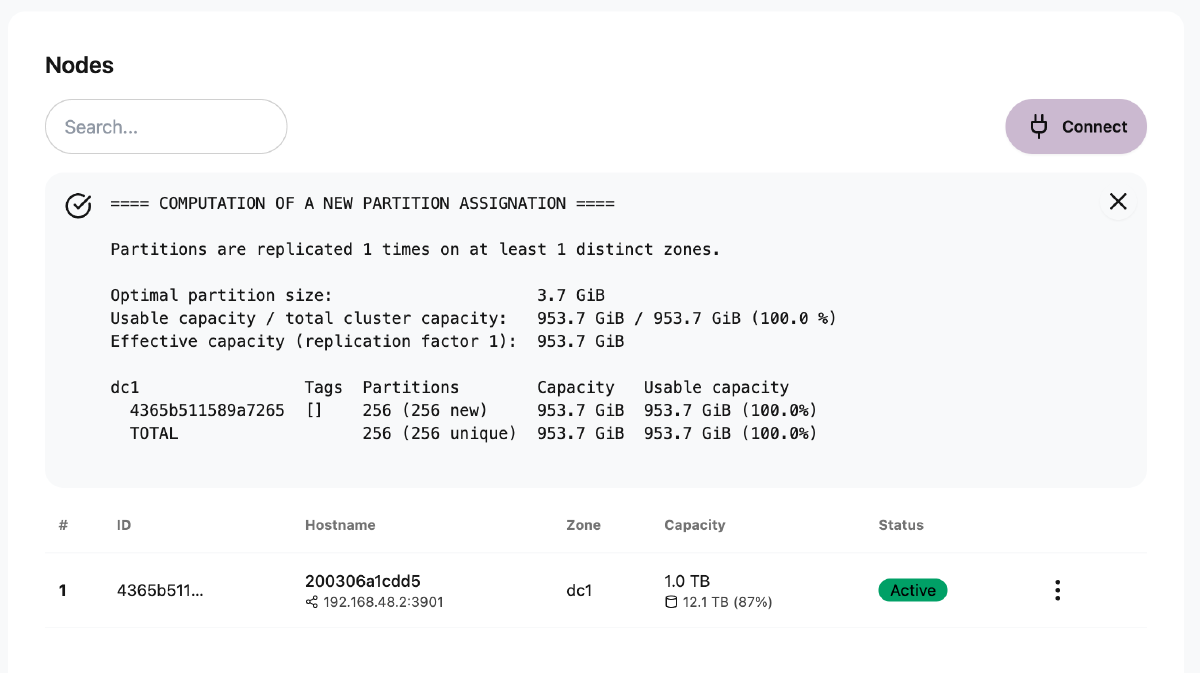Click the 3.7 GiB value

click(x=571, y=296)
